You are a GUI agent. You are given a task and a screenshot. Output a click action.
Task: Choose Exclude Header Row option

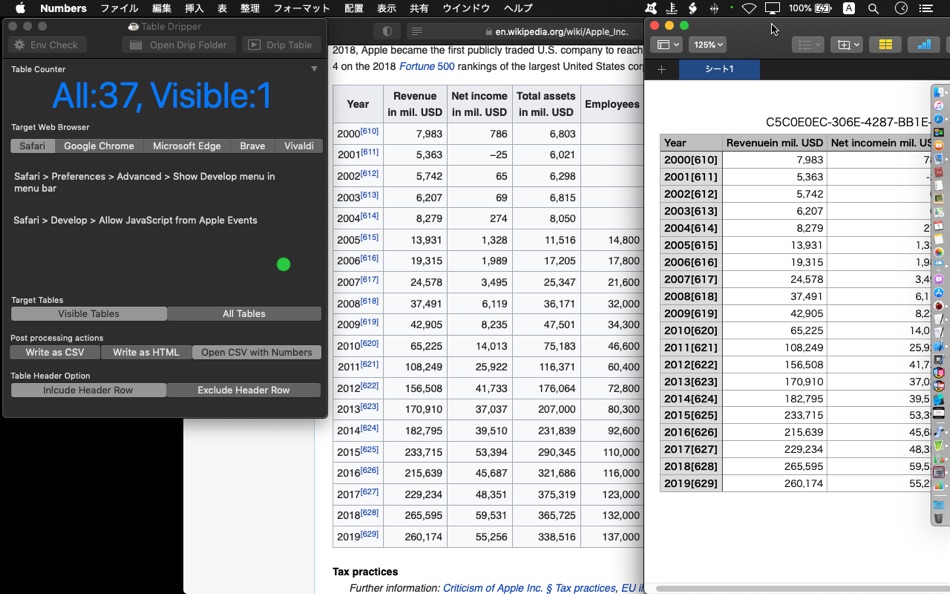click(244, 390)
